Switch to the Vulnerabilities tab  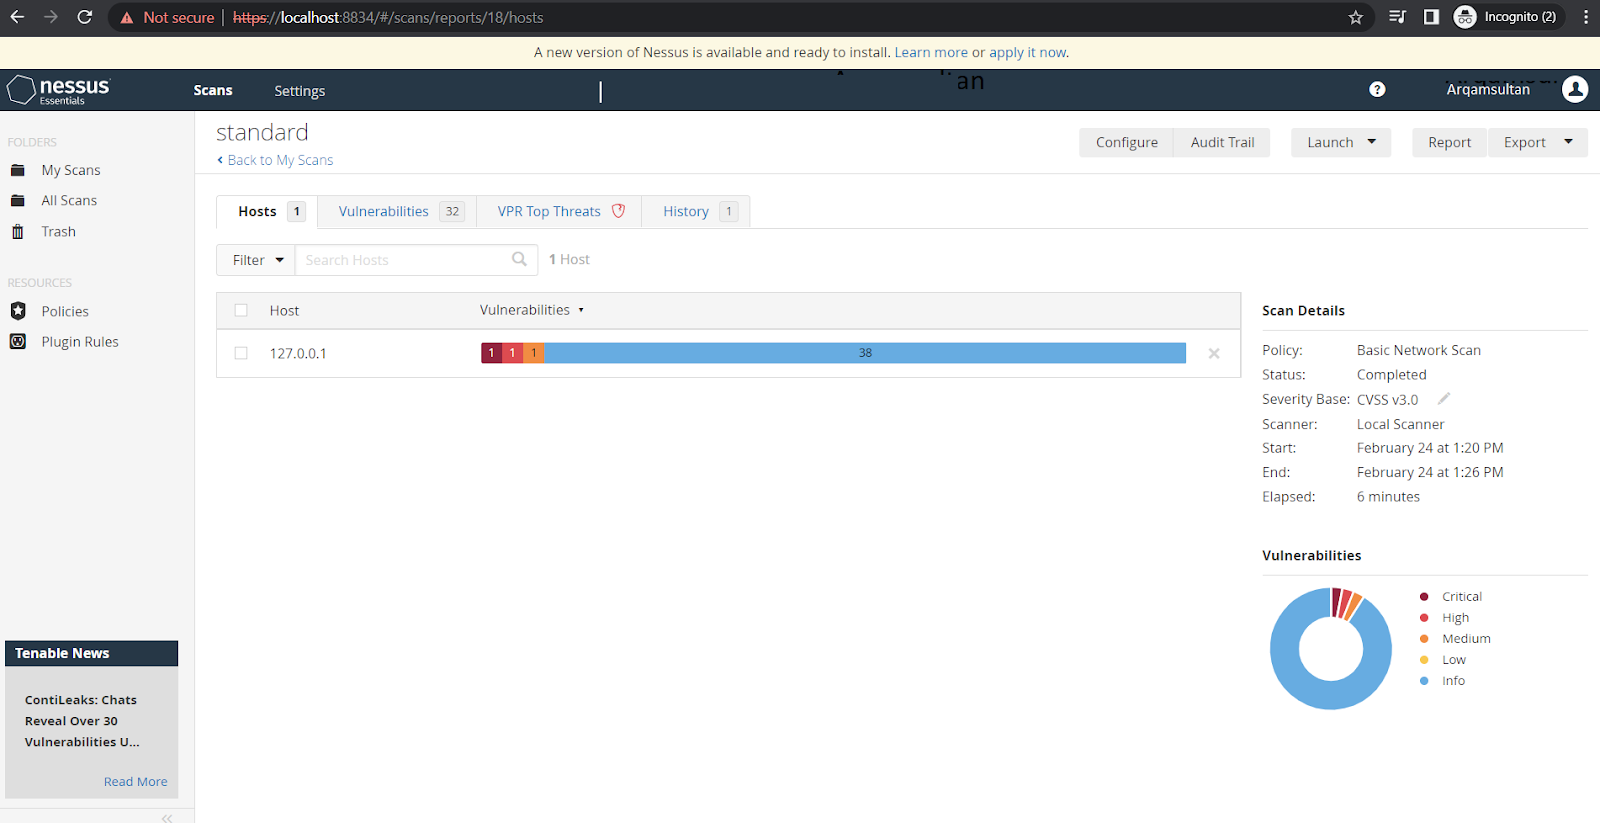click(x=397, y=211)
